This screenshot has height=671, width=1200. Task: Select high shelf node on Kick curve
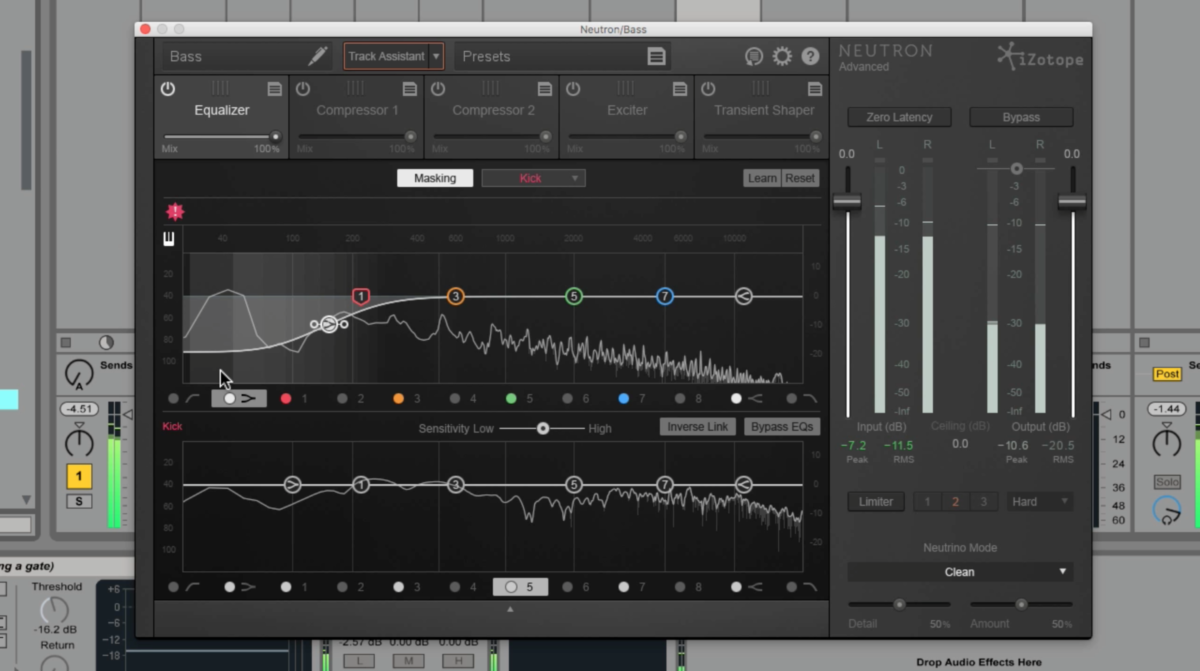click(x=743, y=485)
